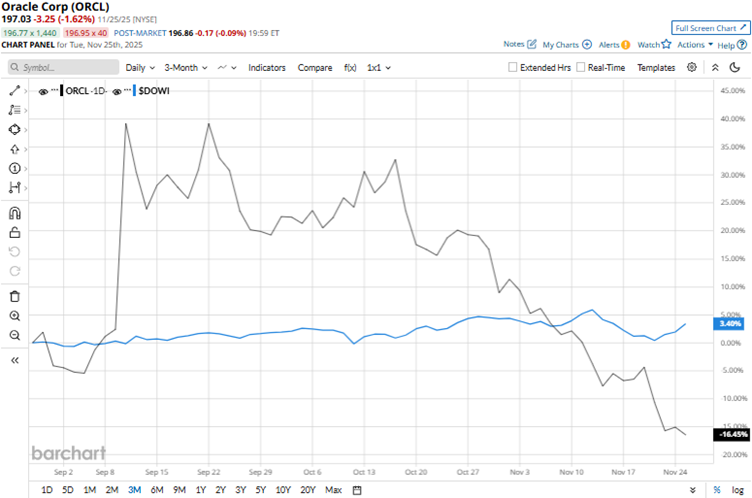The height and width of the screenshot is (498, 752).
Task: Select the 20Y time range button
Action: point(308,490)
